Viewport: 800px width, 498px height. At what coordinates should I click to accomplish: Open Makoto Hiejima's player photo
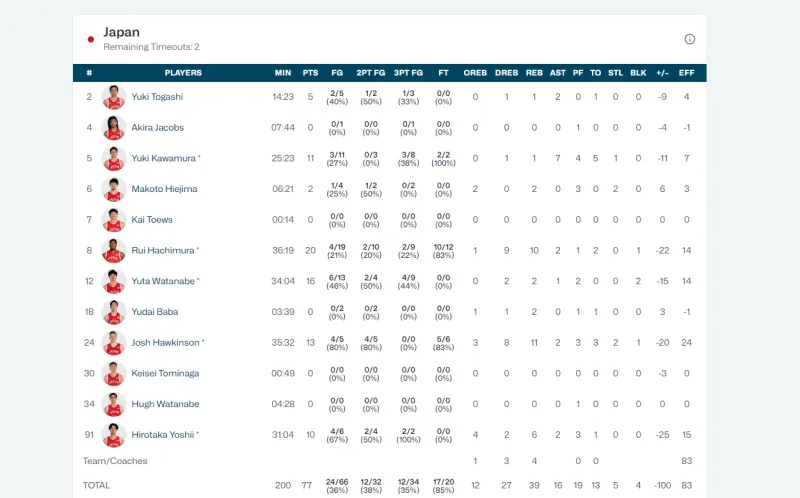click(x=114, y=189)
